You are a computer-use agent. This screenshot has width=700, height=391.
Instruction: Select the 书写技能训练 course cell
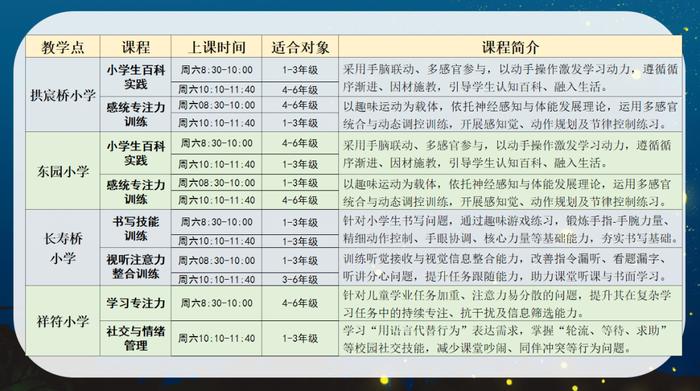[136, 229]
